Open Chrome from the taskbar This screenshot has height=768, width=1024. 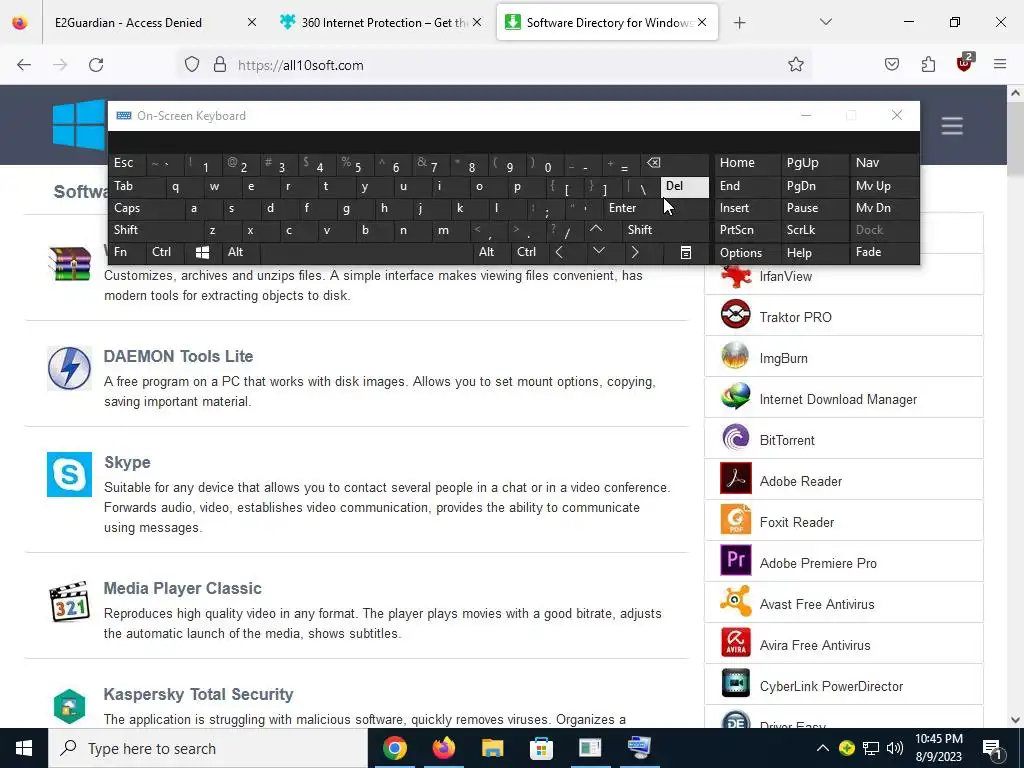394,748
